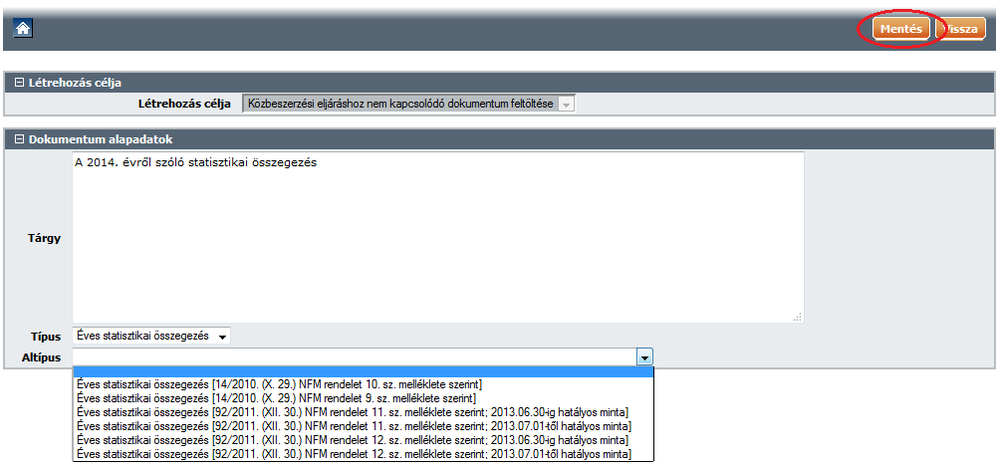Choose the 14/2010 rendelet 10. sz. melléklete option
Screen dimensions: 1000x468
coord(280,384)
